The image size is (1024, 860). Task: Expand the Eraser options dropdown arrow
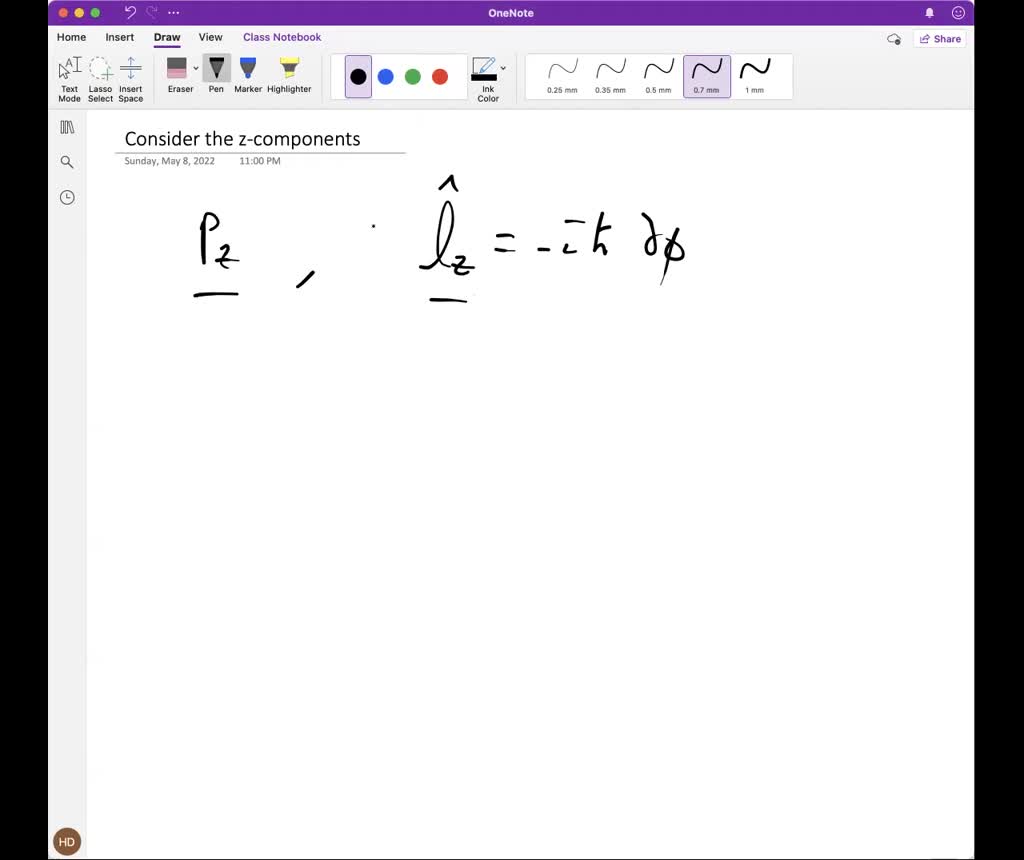click(x=196, y=69)
